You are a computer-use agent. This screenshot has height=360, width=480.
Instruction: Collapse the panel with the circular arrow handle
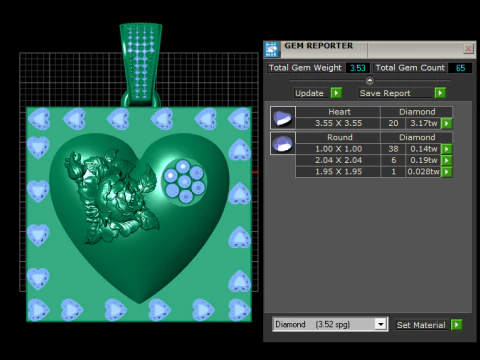point(369,80)
